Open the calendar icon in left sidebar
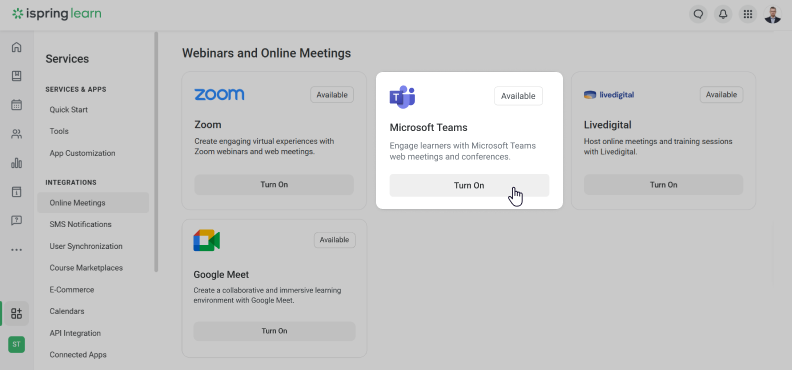The width and height of the screenshot is (792, 370). (17, 105)
